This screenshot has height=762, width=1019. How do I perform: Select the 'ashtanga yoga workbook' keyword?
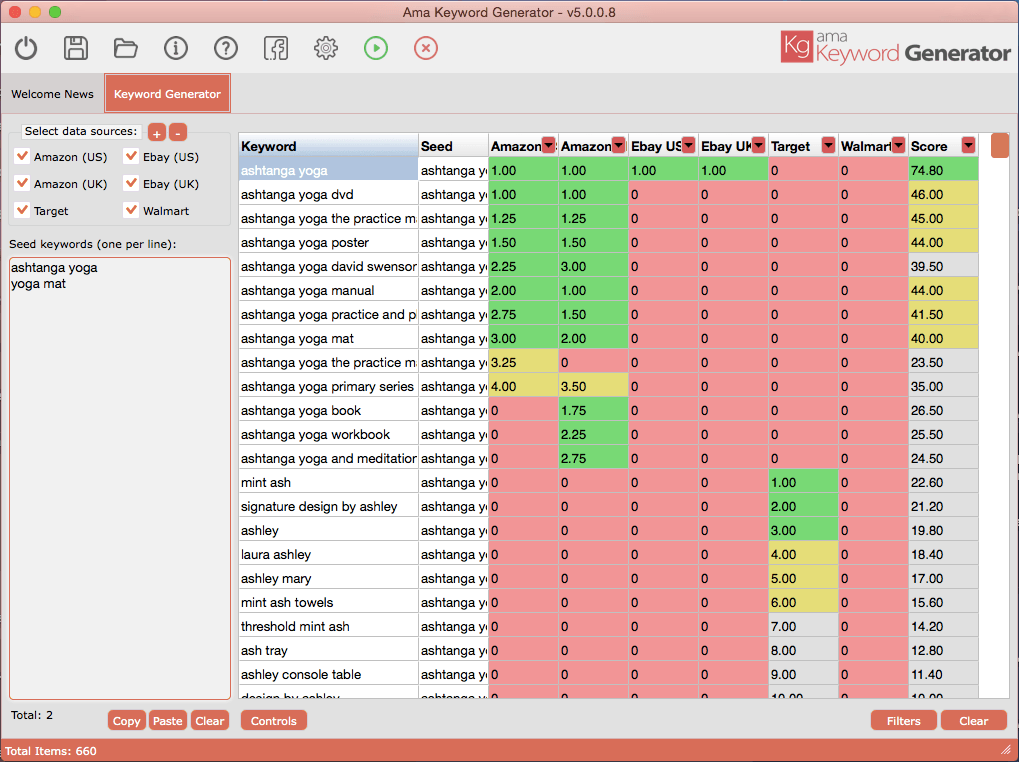[x=328, y=435]
